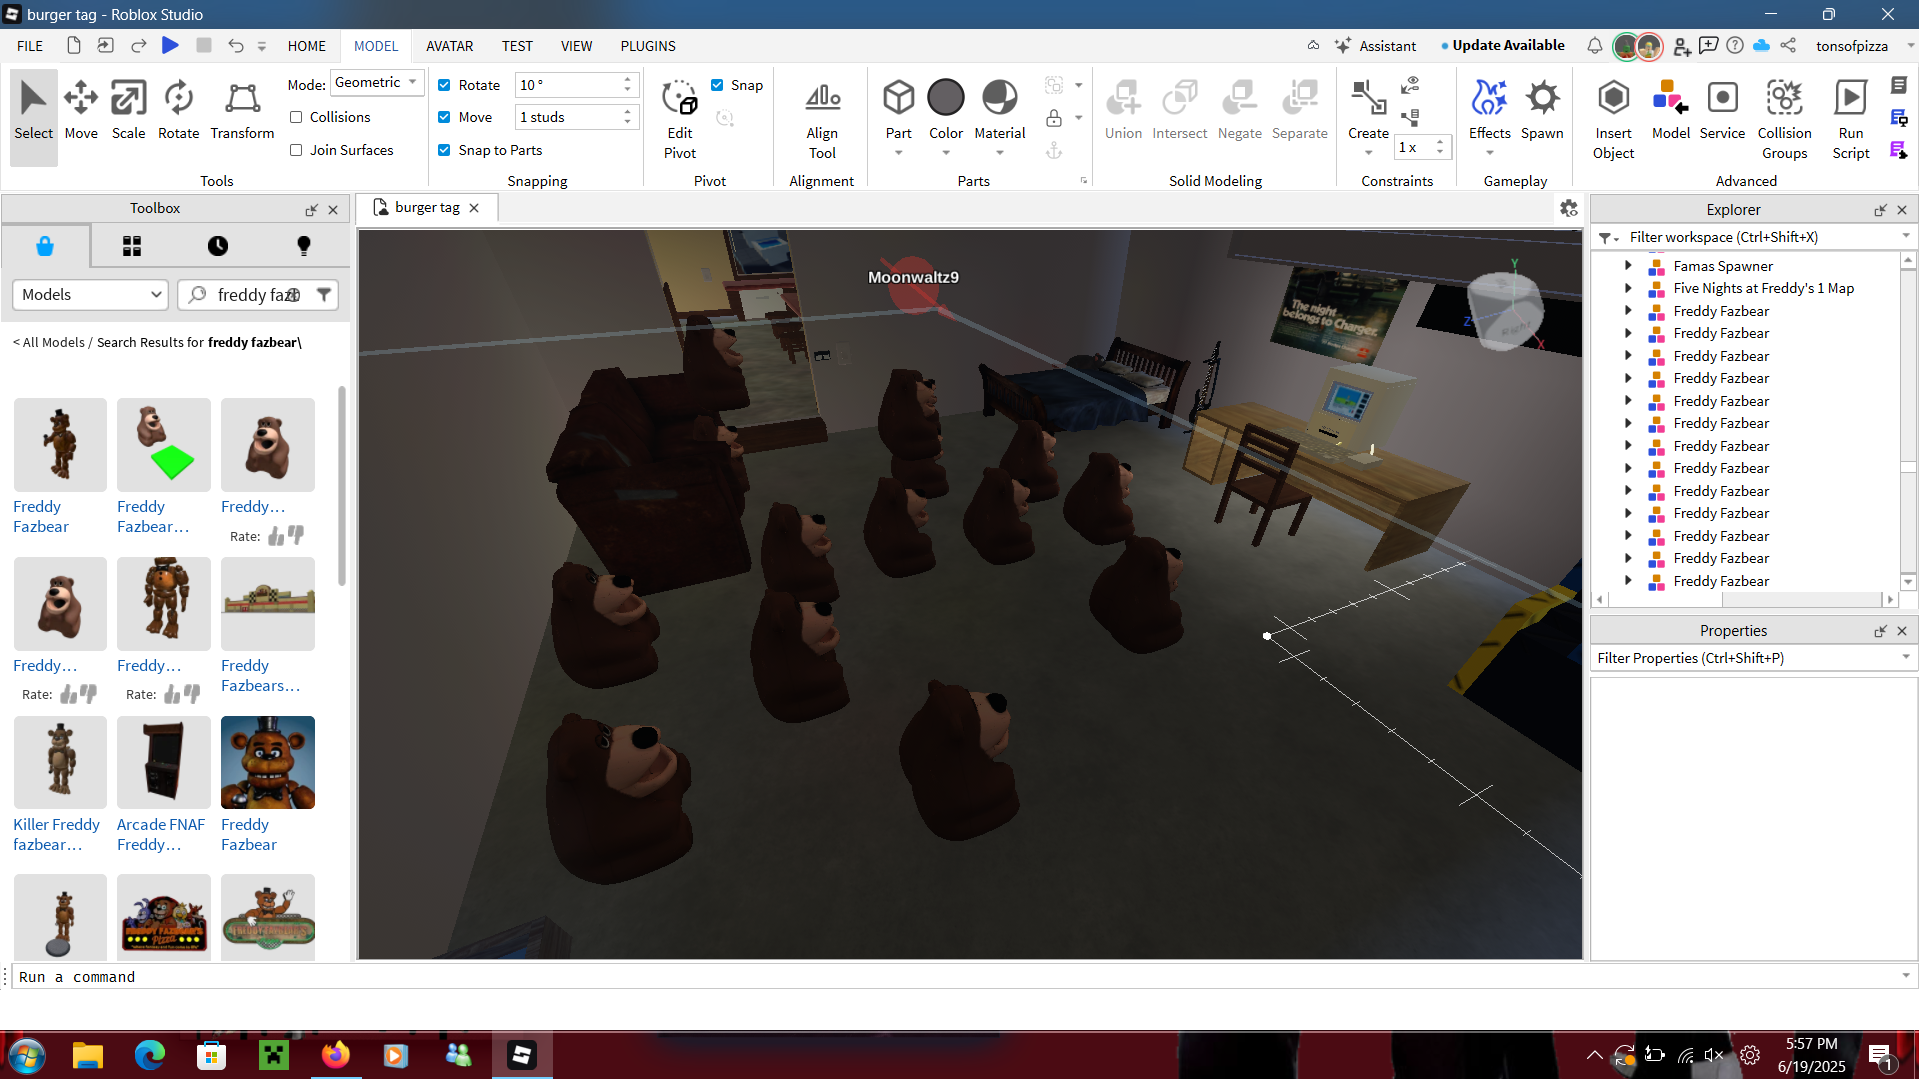Open the Part dropdown arrow
1919x1079 pixels.
click(x=898, y=153)
